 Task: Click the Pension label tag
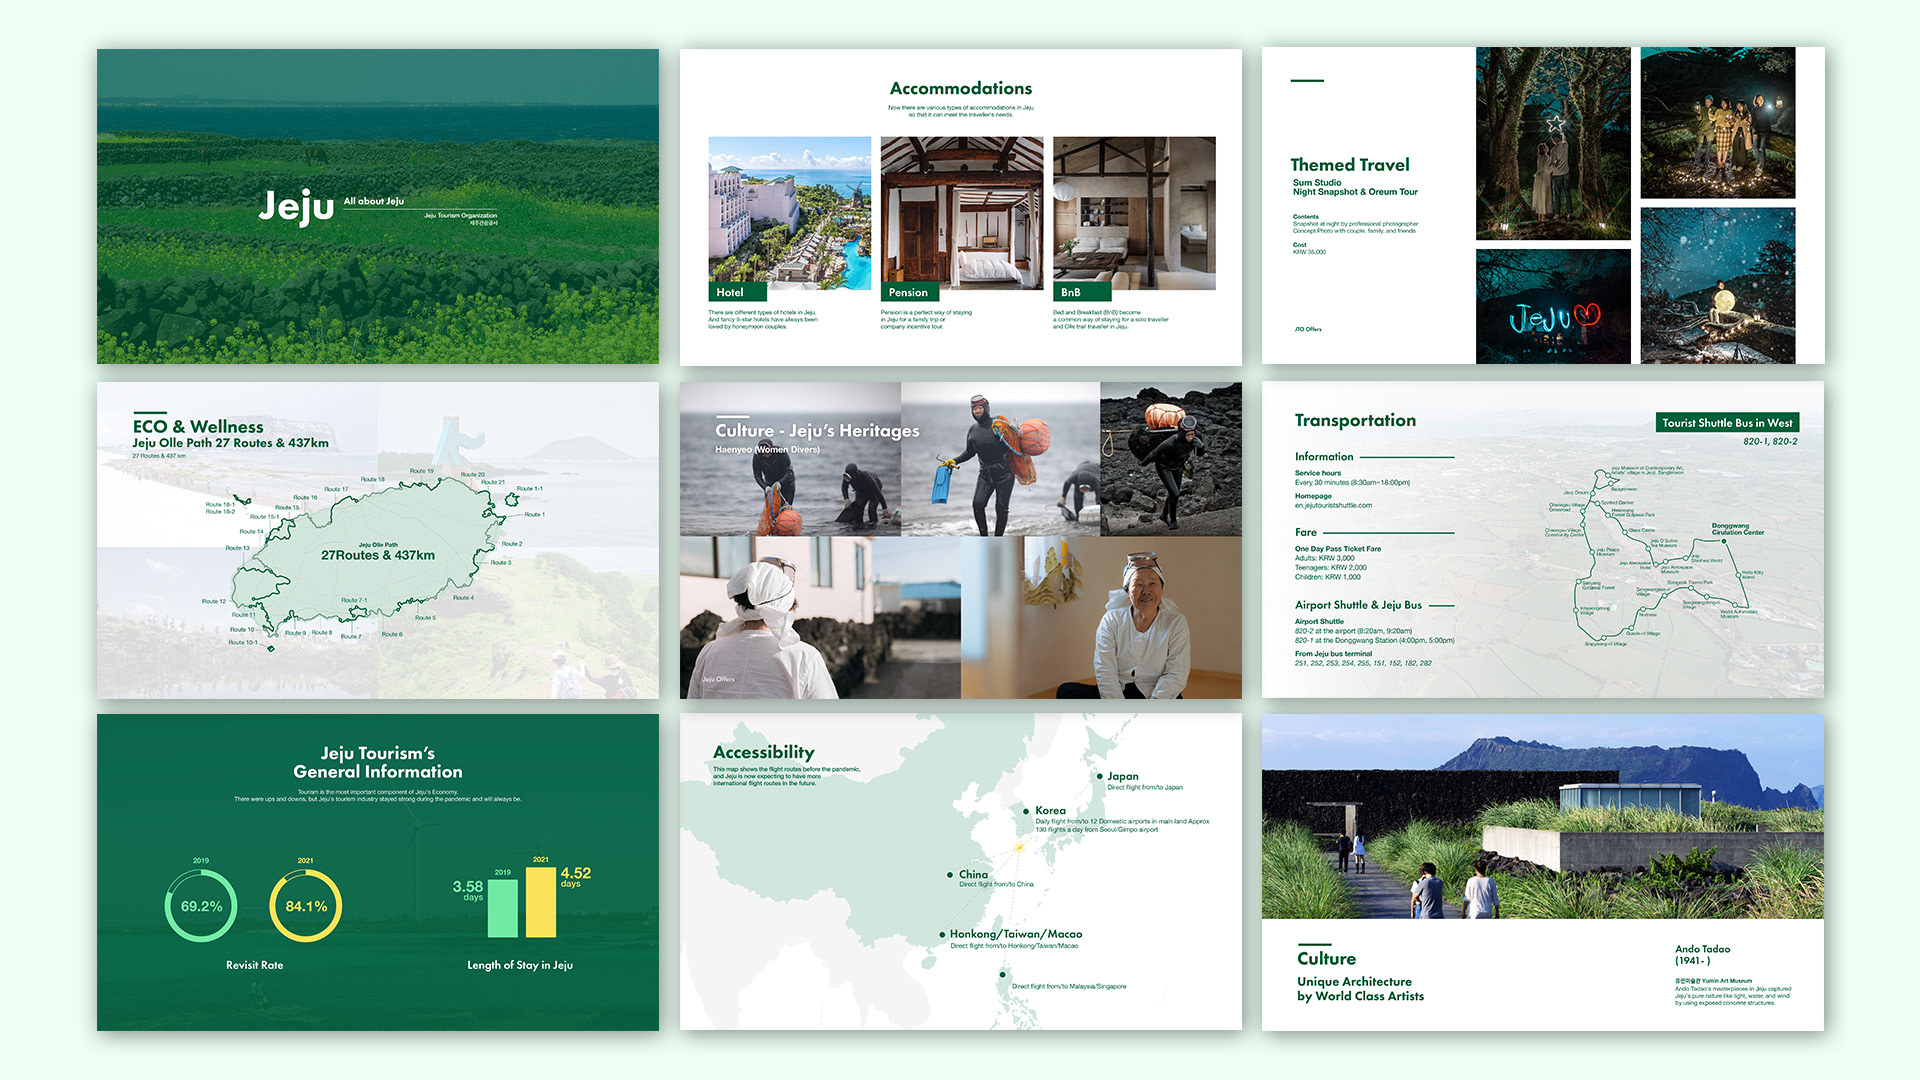(909, 292)
